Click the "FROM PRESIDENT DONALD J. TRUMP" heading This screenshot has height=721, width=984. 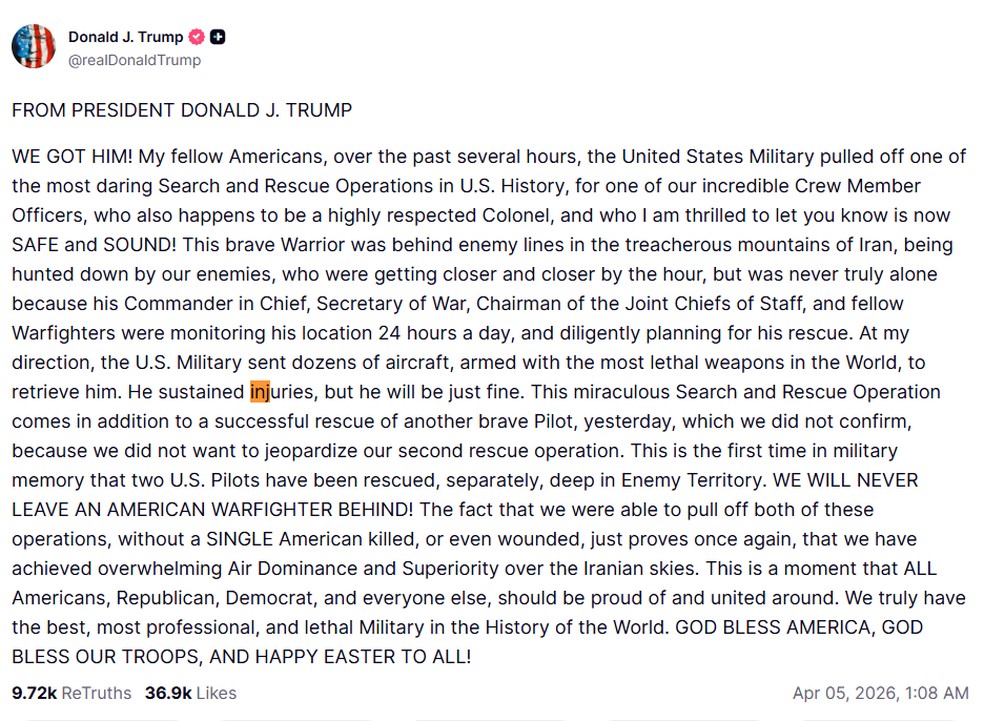click(182, 110)
